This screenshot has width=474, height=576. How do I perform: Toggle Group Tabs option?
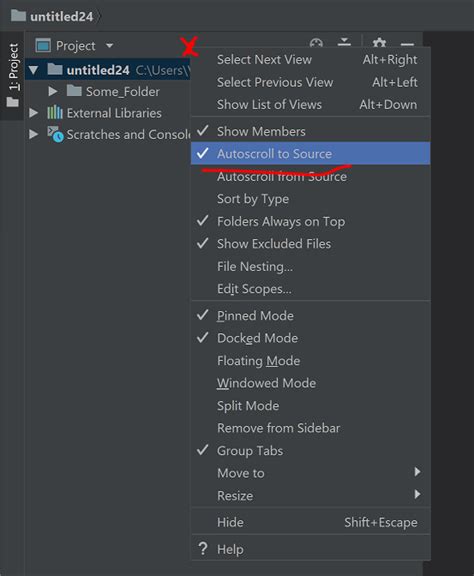point(310,450)
